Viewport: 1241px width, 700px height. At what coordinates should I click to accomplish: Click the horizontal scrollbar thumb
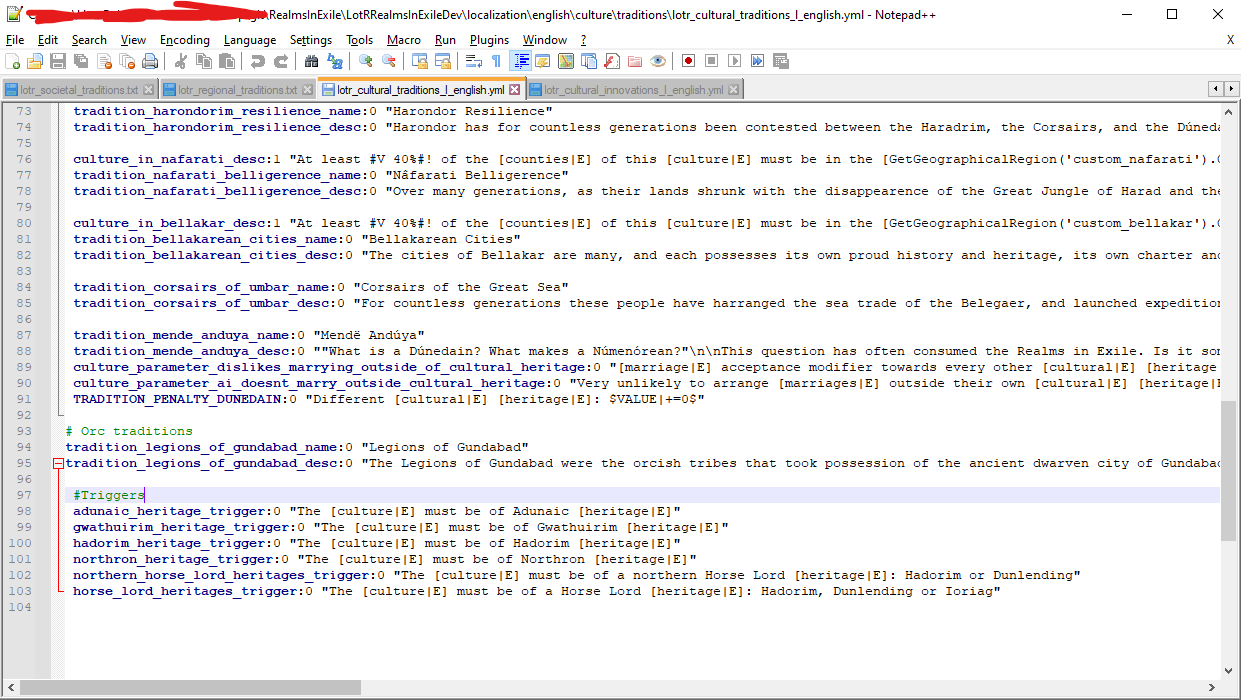point(191,687)
